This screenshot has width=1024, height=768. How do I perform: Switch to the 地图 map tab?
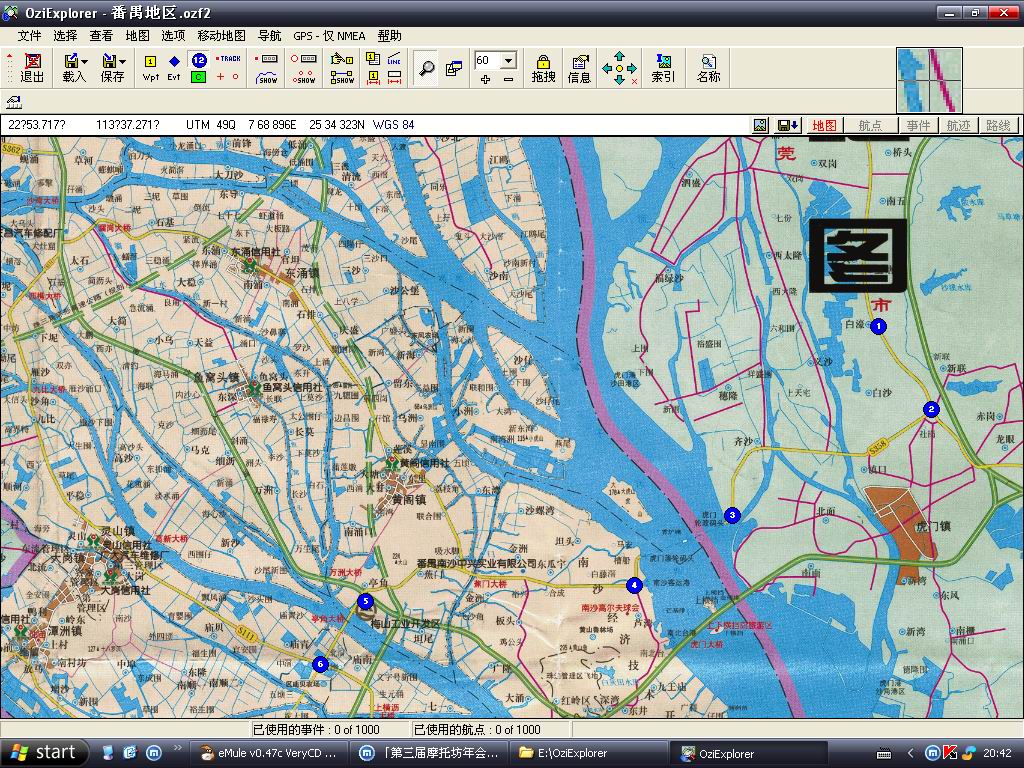(x=824, y=125)
